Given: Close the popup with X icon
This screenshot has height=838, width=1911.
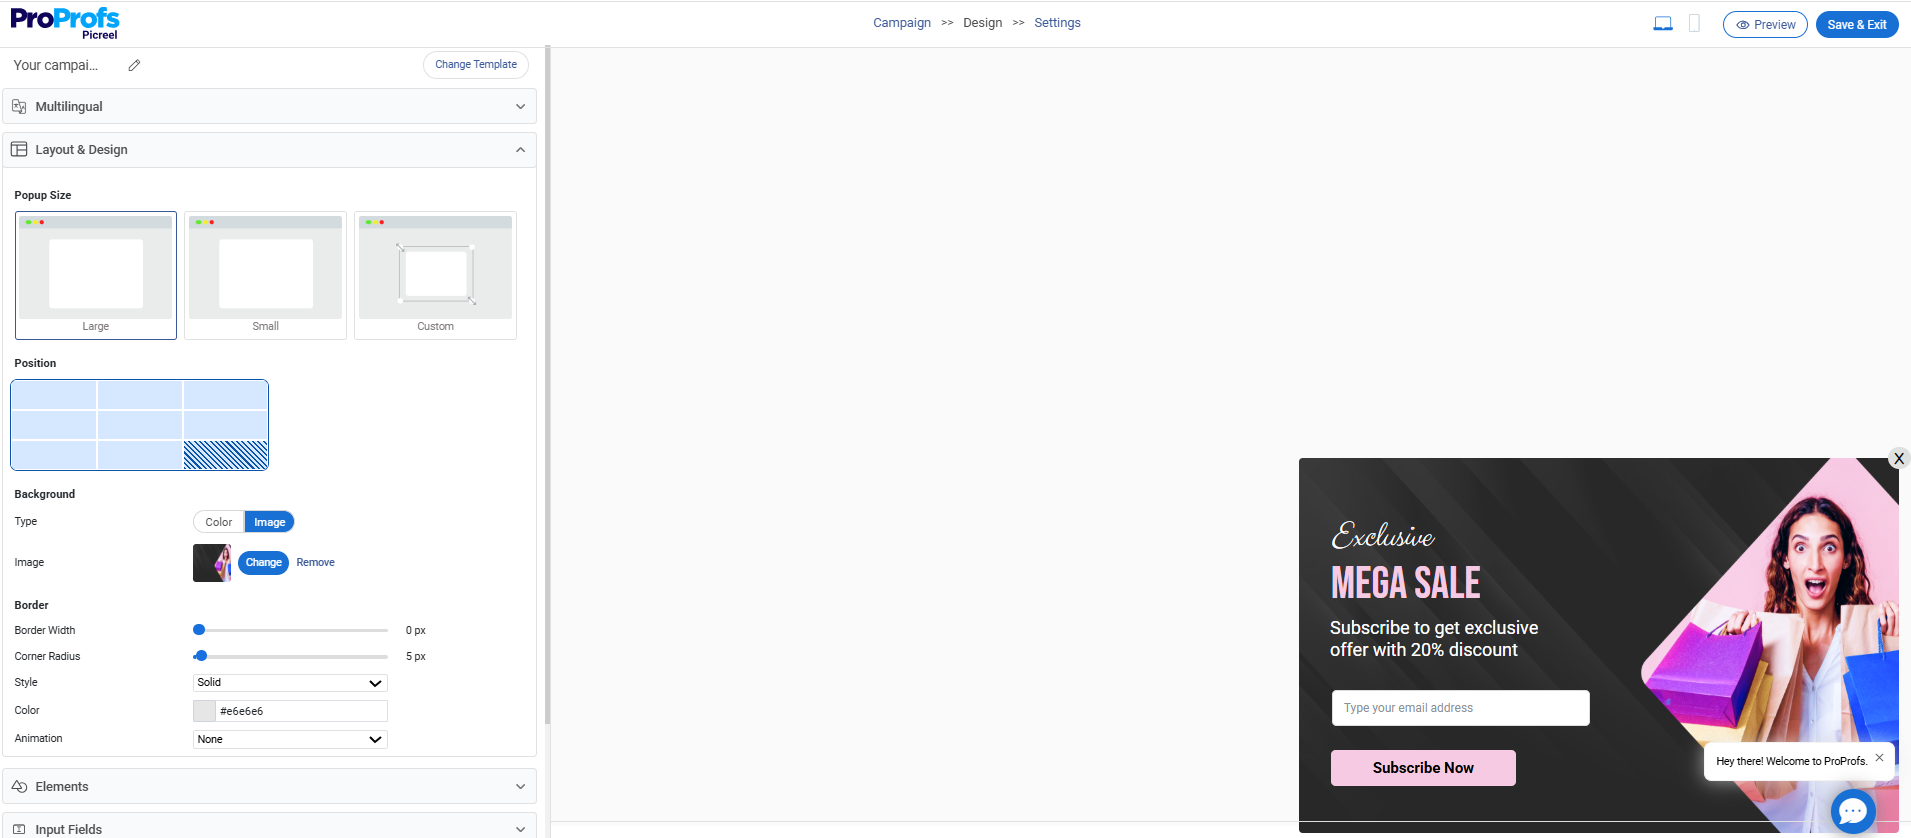Looking at the screenshot, I should (1898, 459).
